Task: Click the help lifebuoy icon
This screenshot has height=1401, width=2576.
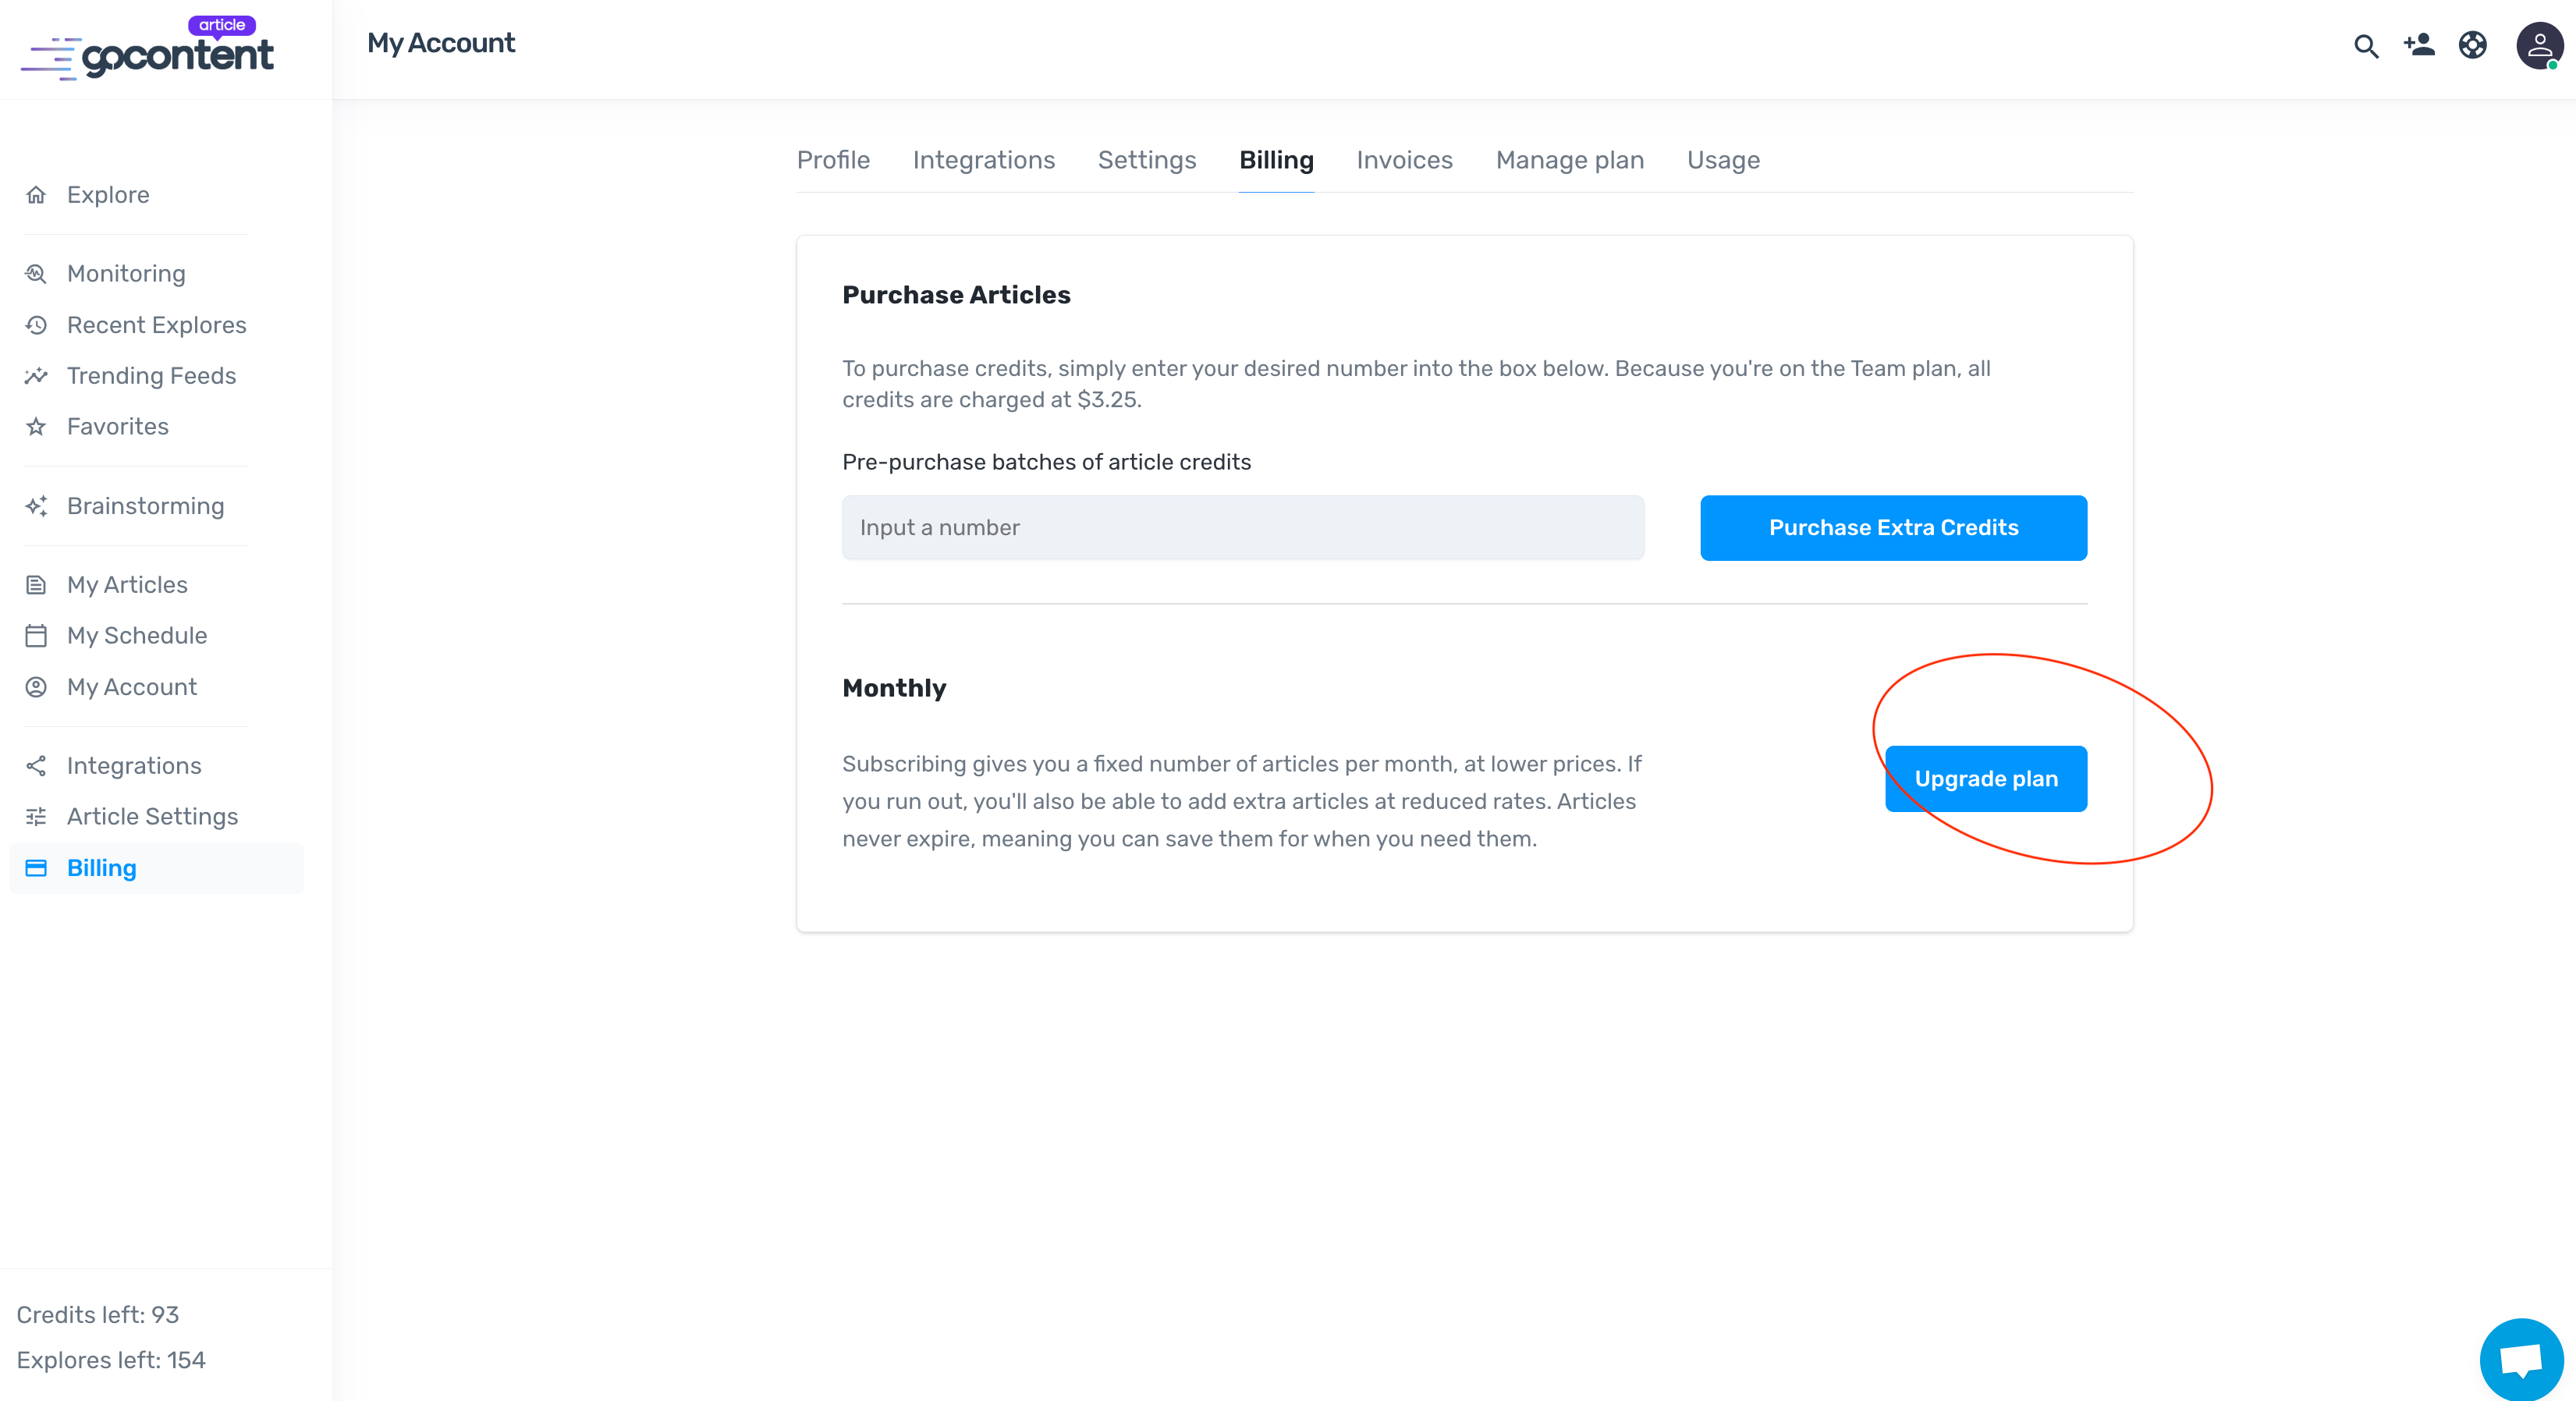Action: [2472, 45]
